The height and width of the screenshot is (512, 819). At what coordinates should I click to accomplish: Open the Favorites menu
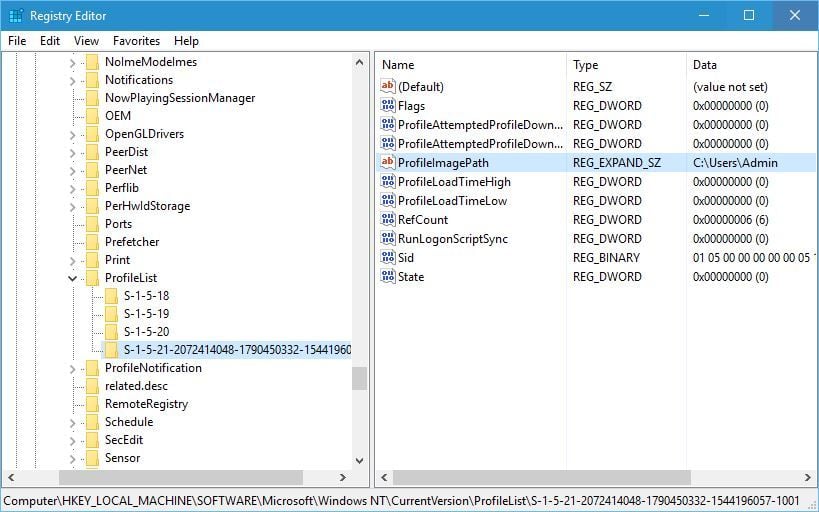136,41
